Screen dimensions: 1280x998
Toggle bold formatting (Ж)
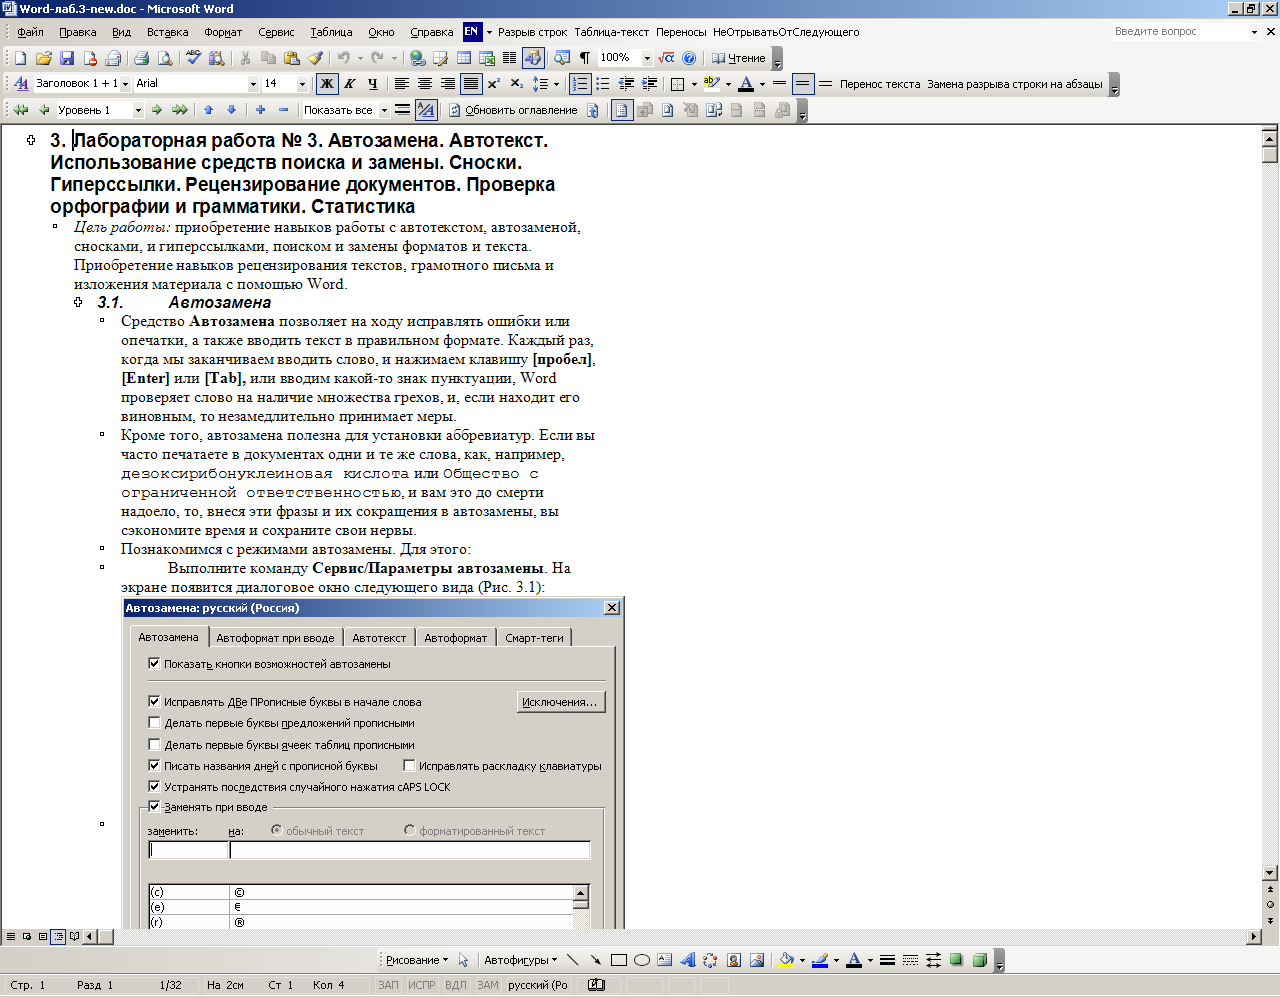tap(326, 84)
